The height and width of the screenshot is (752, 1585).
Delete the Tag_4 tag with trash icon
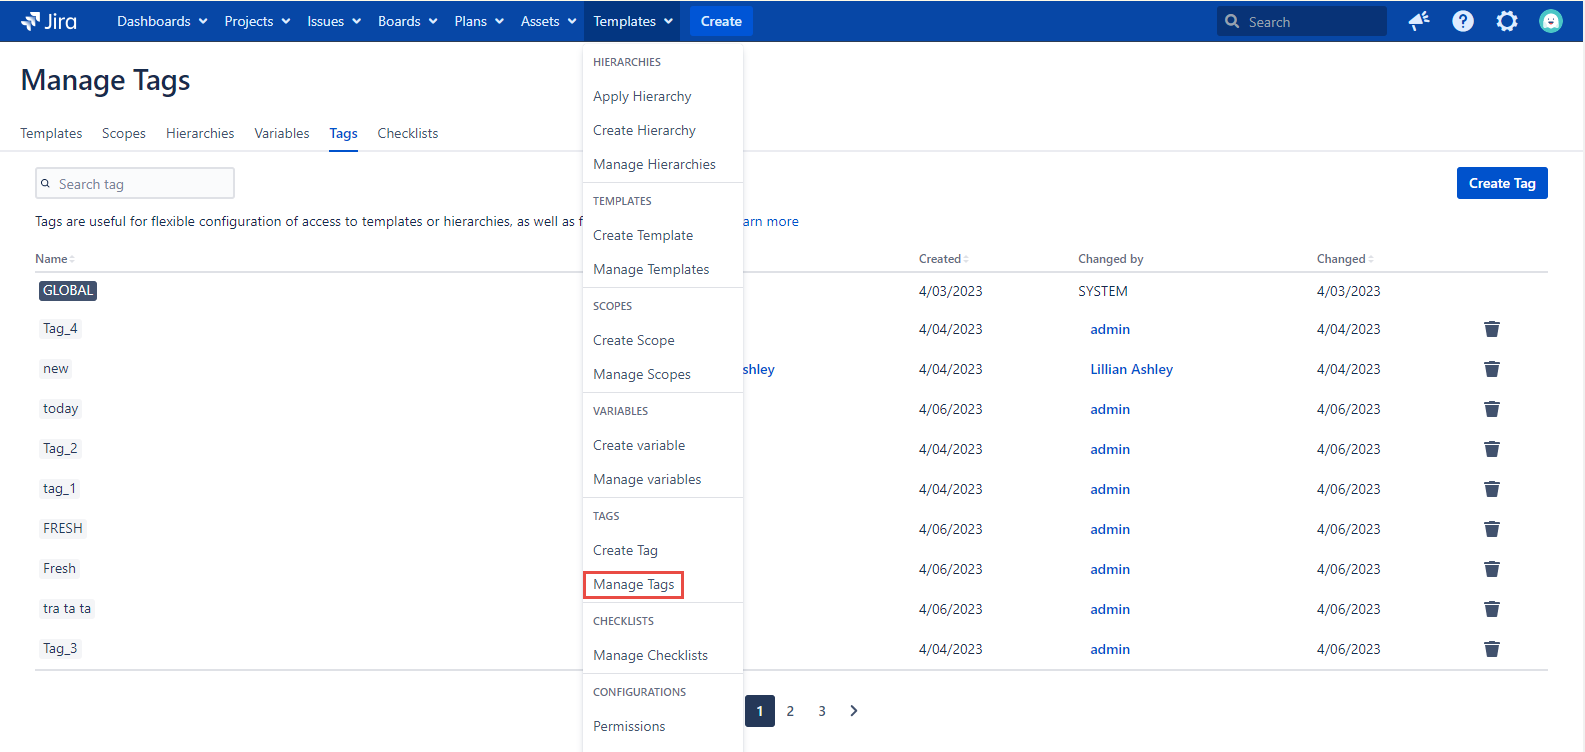pos(1491,329)
